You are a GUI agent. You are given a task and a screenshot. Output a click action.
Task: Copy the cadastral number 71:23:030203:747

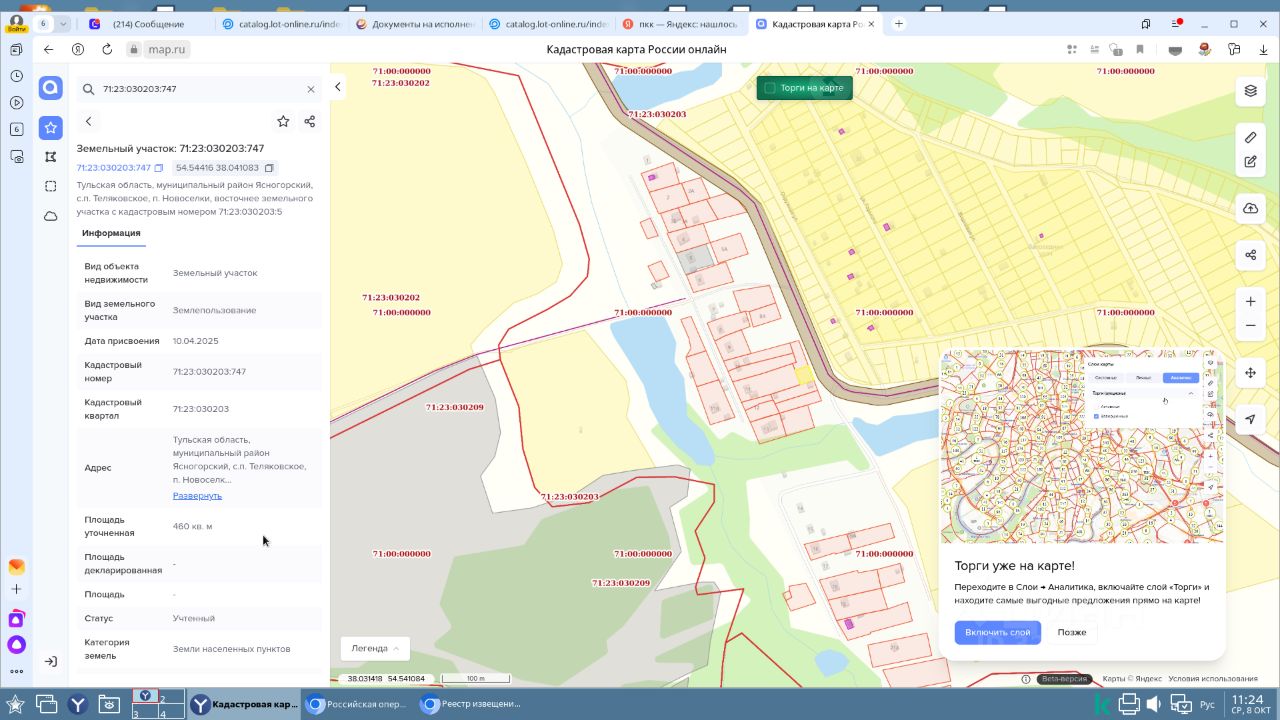tap(159, 168)
